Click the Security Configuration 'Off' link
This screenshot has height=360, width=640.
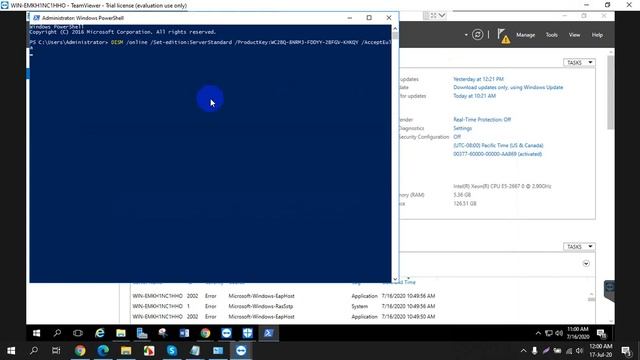point(457,137)
